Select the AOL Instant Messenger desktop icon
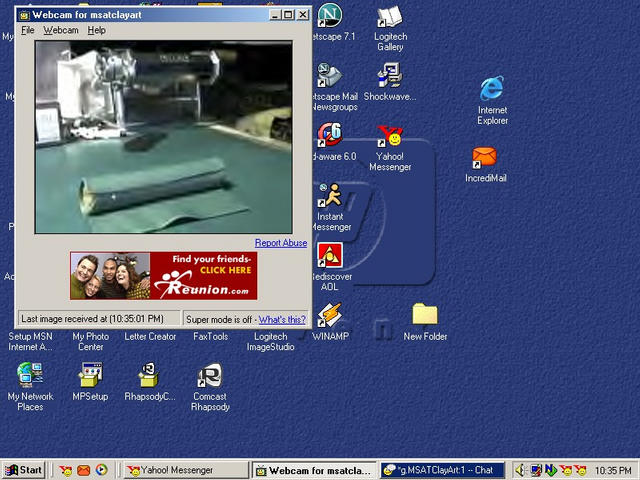The height and width of the screenshot is (480, 640). (330, 195)
